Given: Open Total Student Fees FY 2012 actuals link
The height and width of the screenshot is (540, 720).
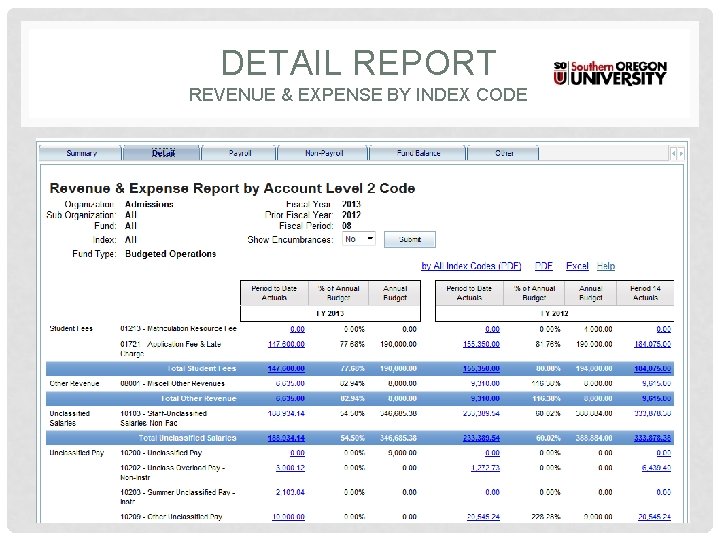Looking at the screenshot, I should [481, 368].
